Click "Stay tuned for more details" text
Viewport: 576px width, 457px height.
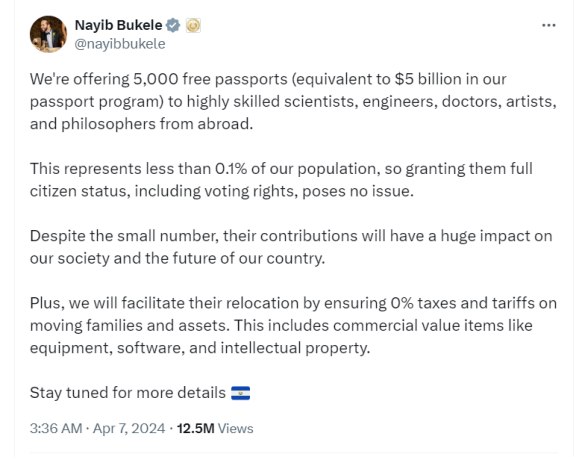127,393
